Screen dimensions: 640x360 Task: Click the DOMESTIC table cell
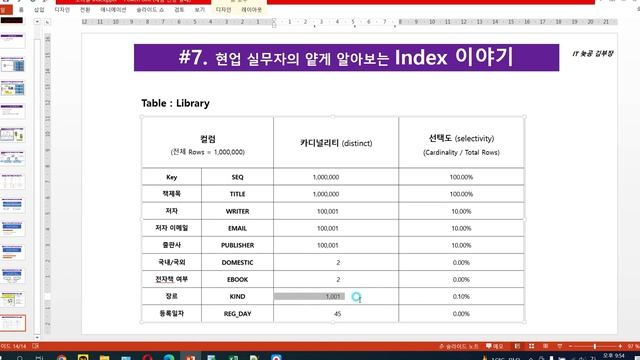pos(237,262)
